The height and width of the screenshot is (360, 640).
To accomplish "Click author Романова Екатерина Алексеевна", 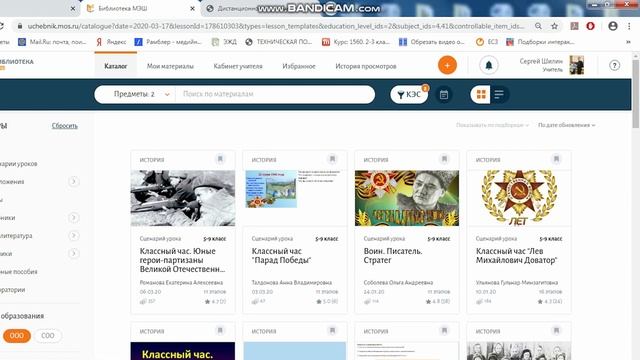I will pos(181,282).
